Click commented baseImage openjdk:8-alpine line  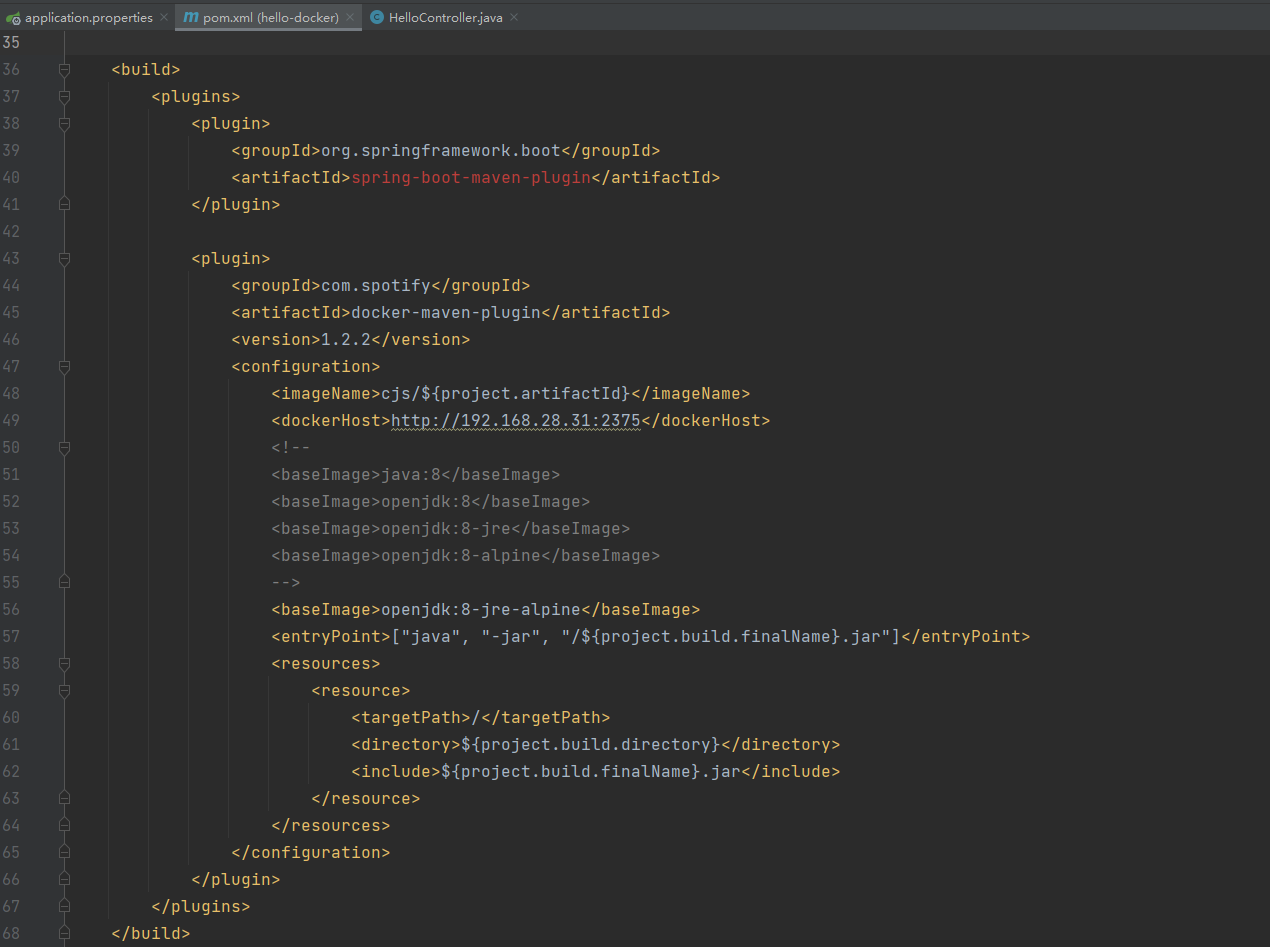(466, 556)
